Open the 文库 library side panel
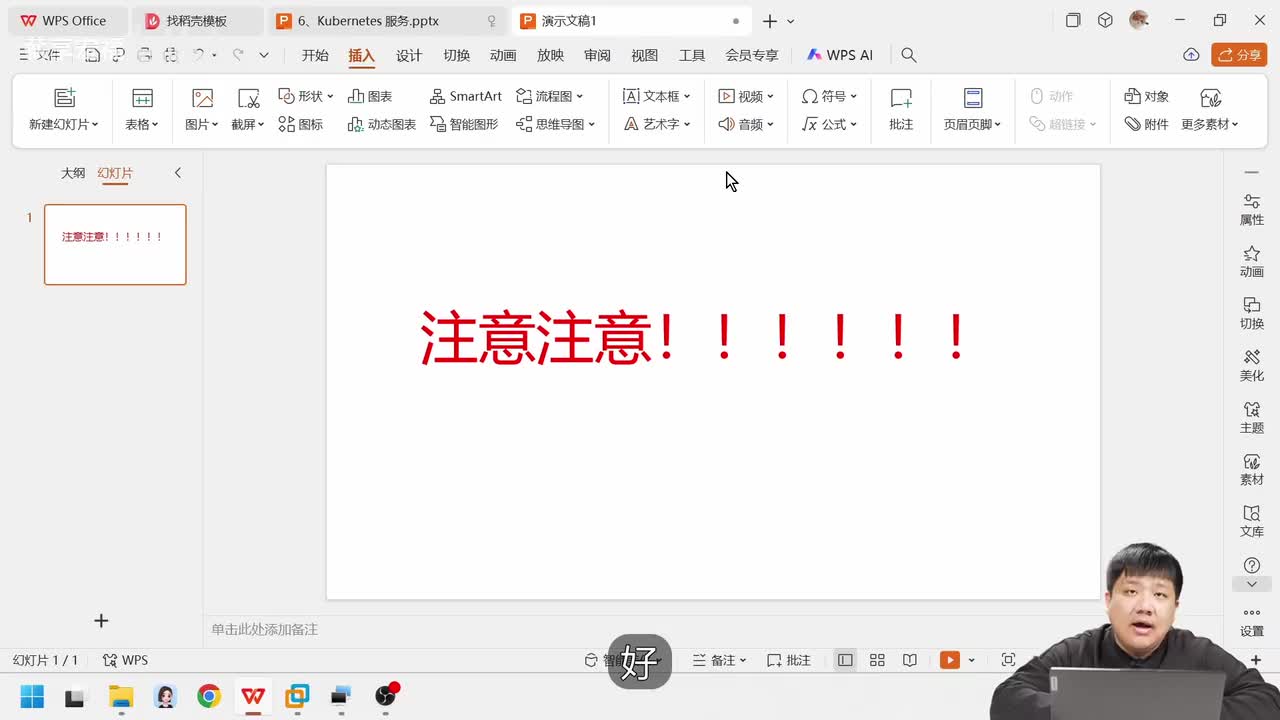The height and width of the screenshot is (720, 1280). 1252,522
